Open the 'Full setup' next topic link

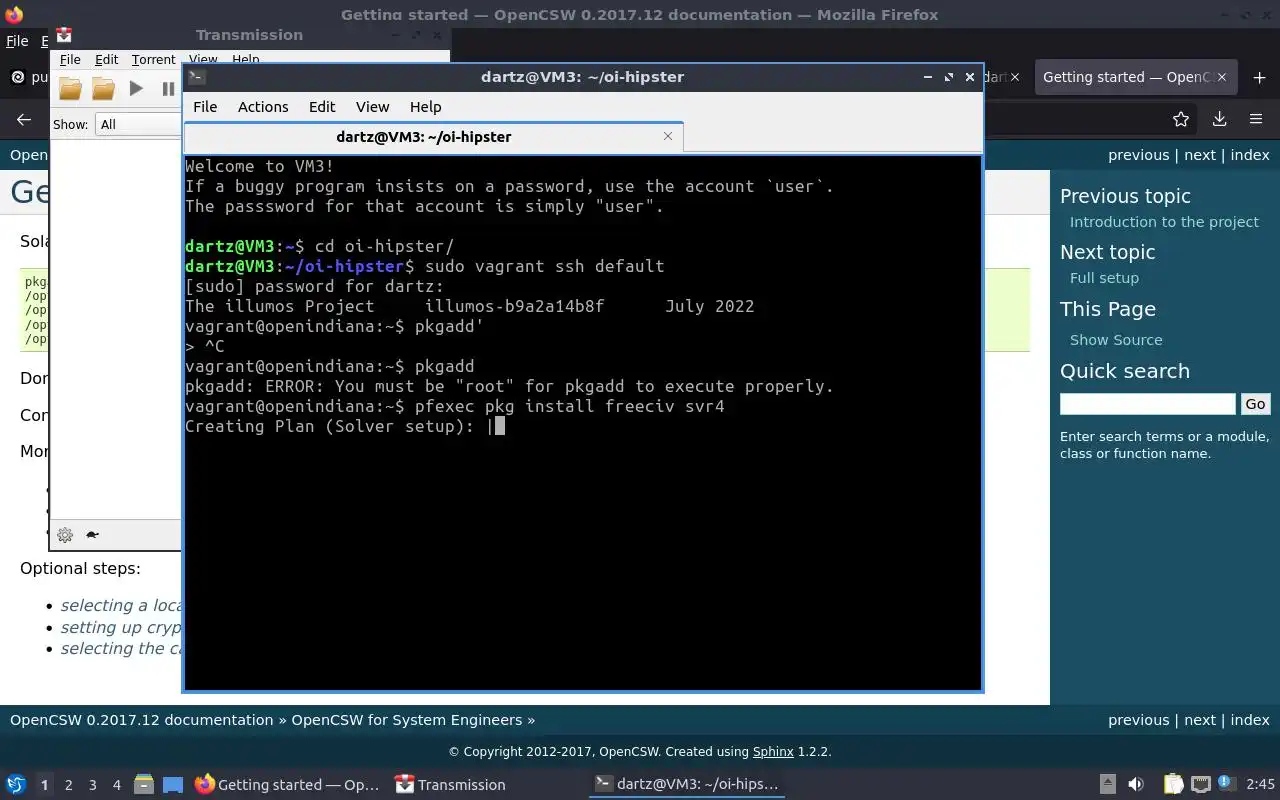click(1104, 278)
